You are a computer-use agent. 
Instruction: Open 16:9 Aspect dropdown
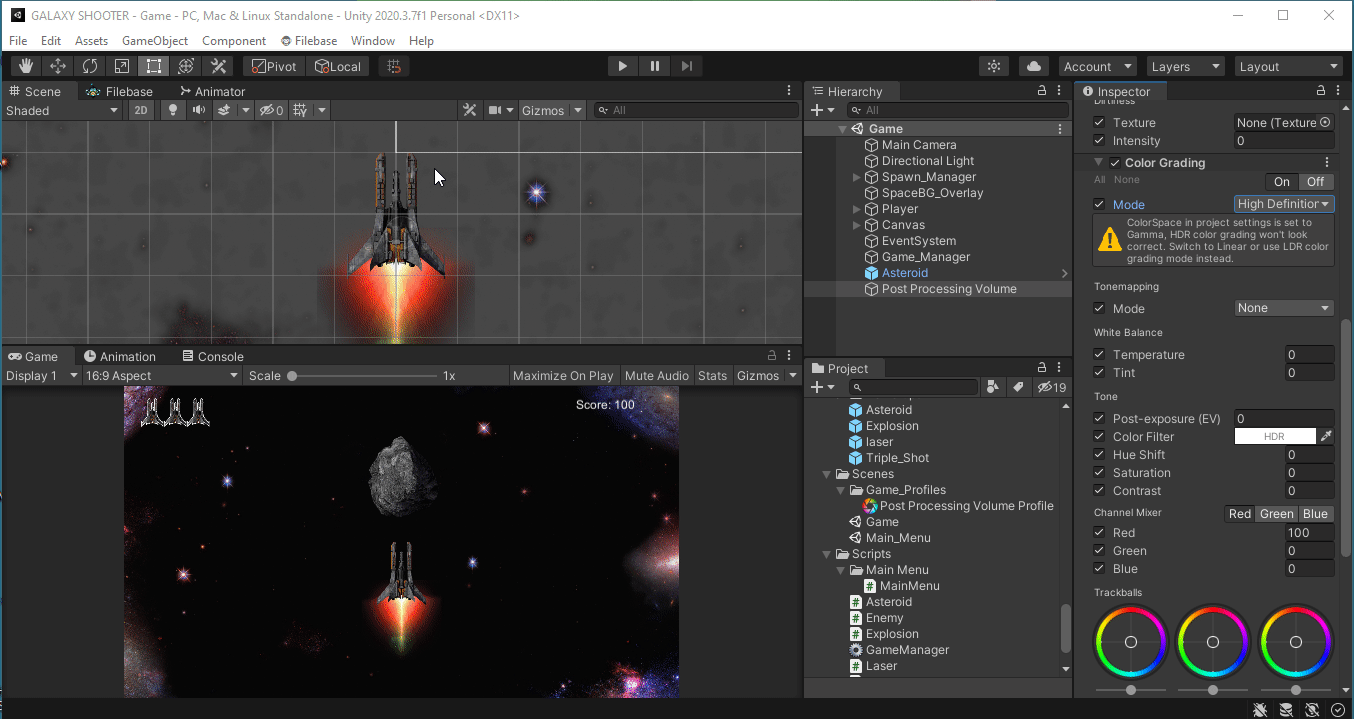pos(162,375)
